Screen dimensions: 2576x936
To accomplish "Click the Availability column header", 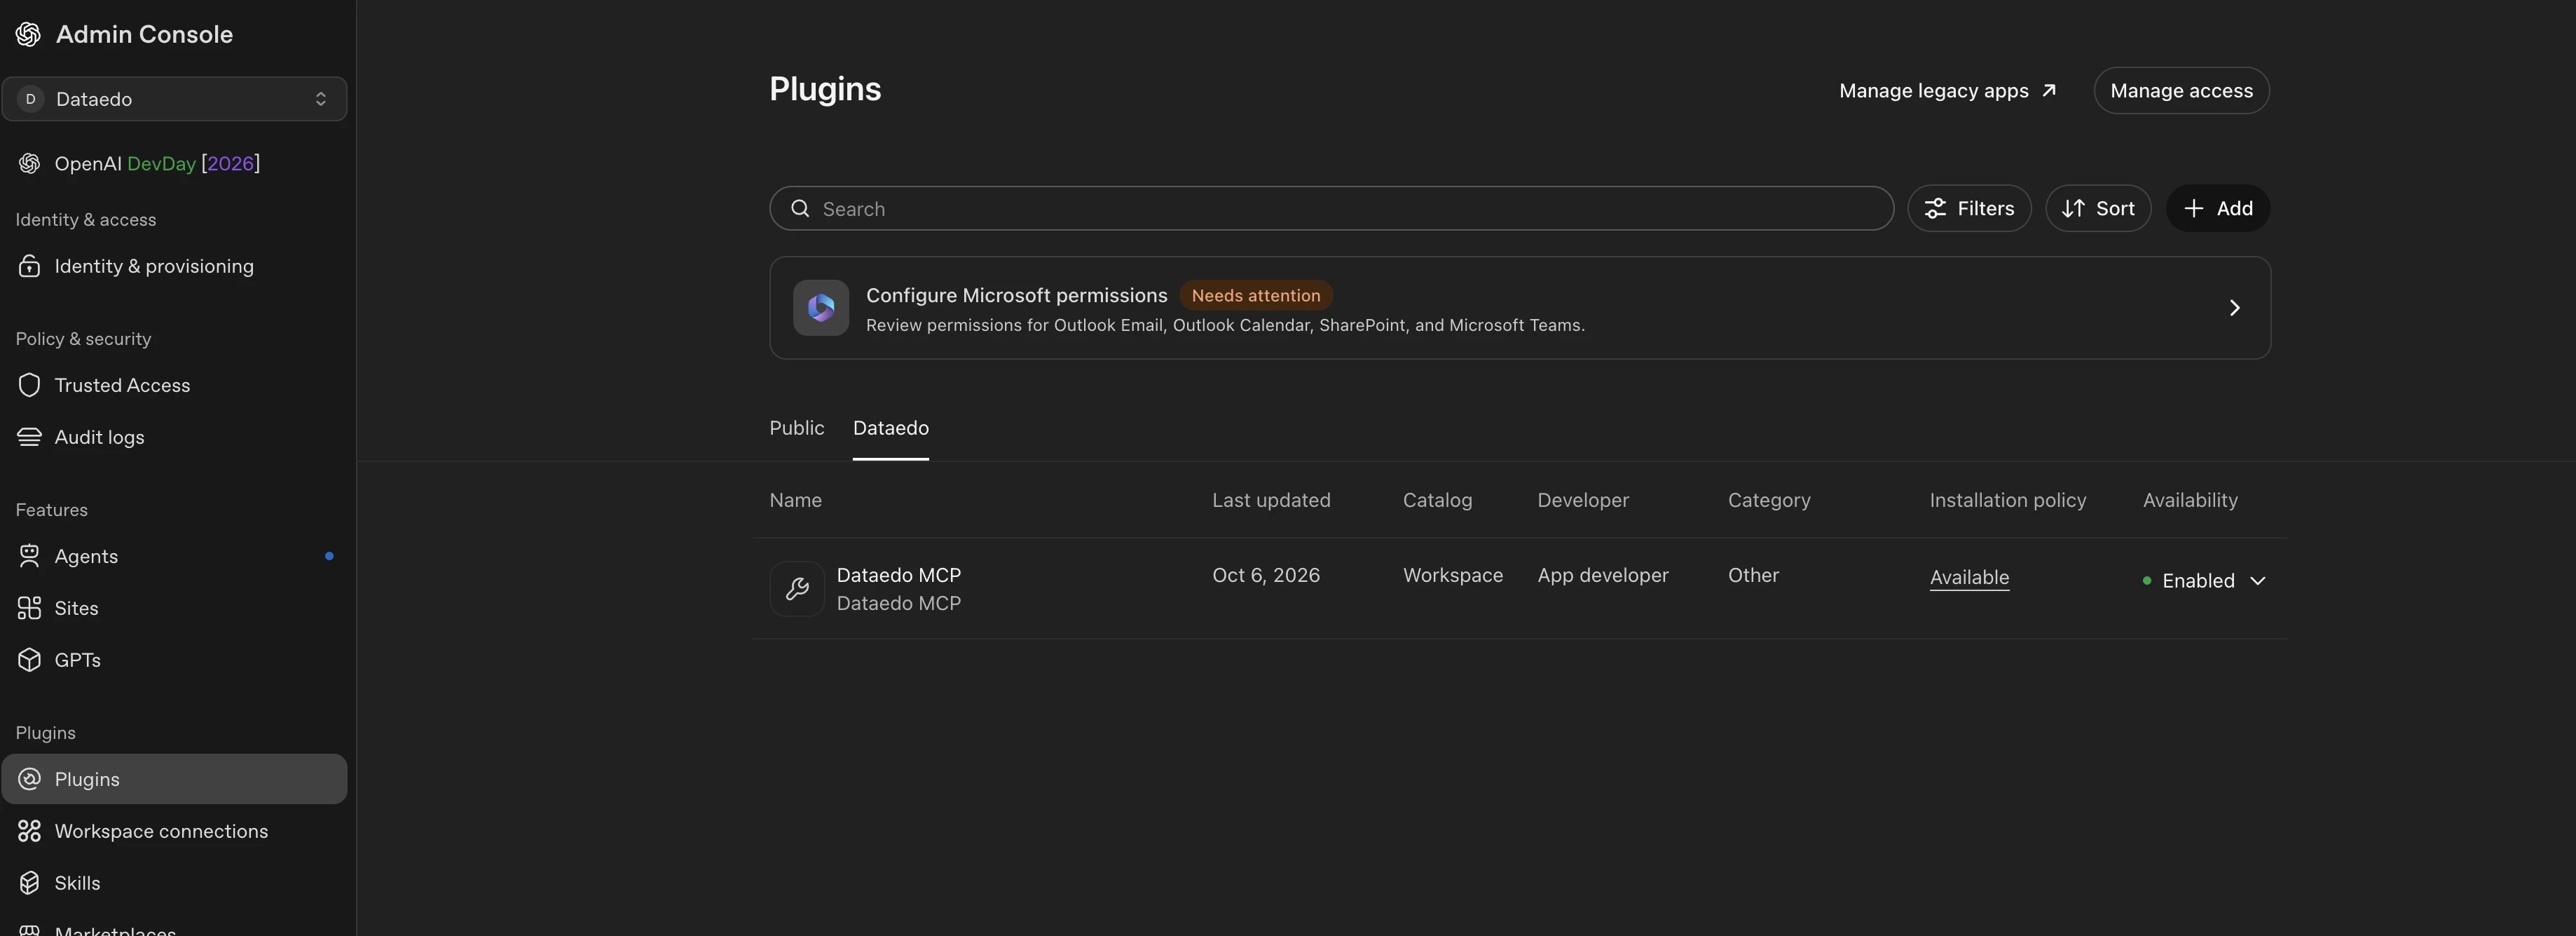I will 2190,500.
